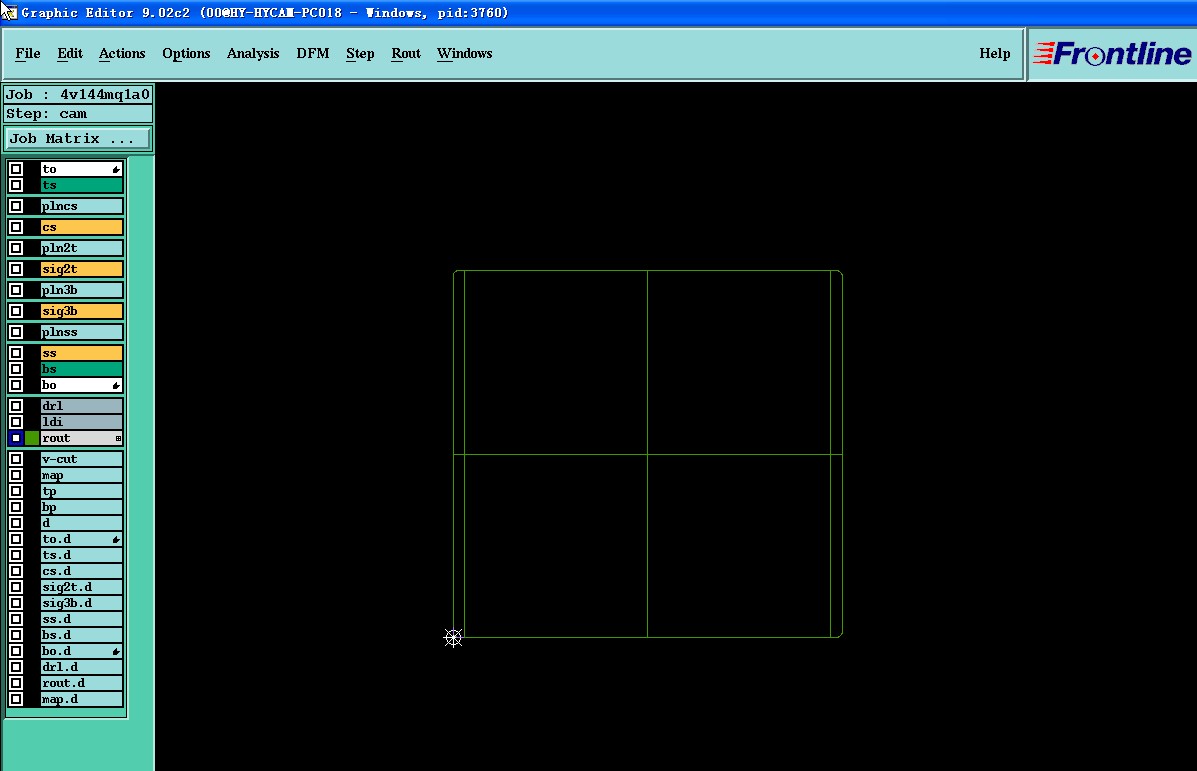Open the Actions menu
The width and height of the screenshot is (1197, 771).
pos(122,53)
